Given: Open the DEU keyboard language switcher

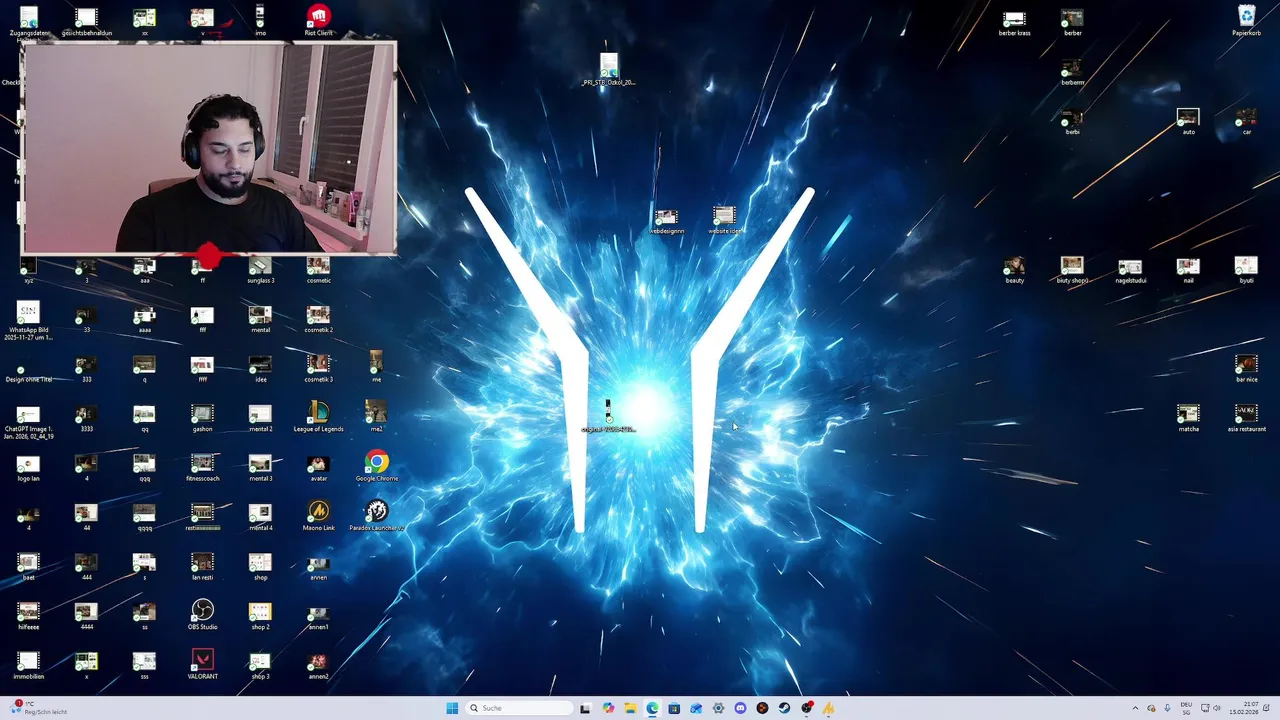Looking at the screenshot, I should [x=1186, y=708].
